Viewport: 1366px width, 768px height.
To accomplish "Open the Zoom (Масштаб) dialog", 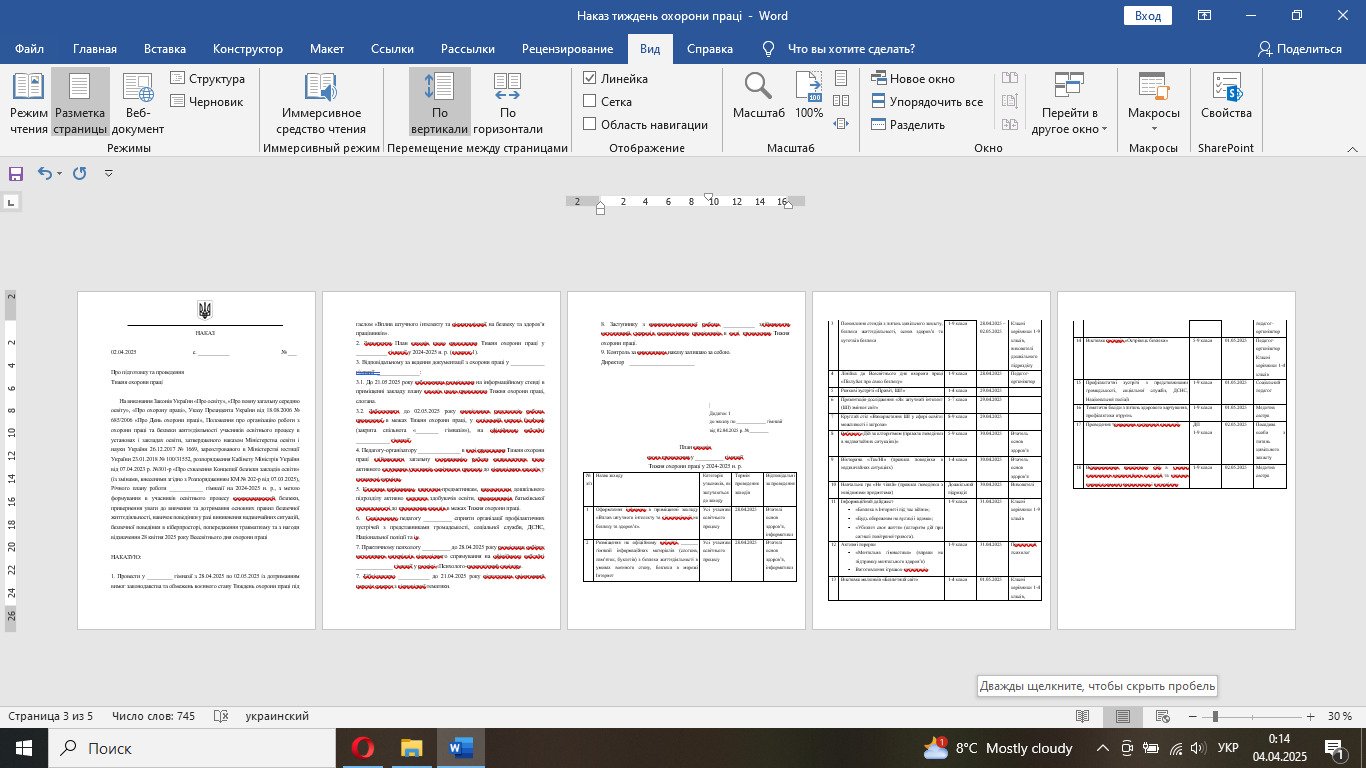I will coord(758,95).
